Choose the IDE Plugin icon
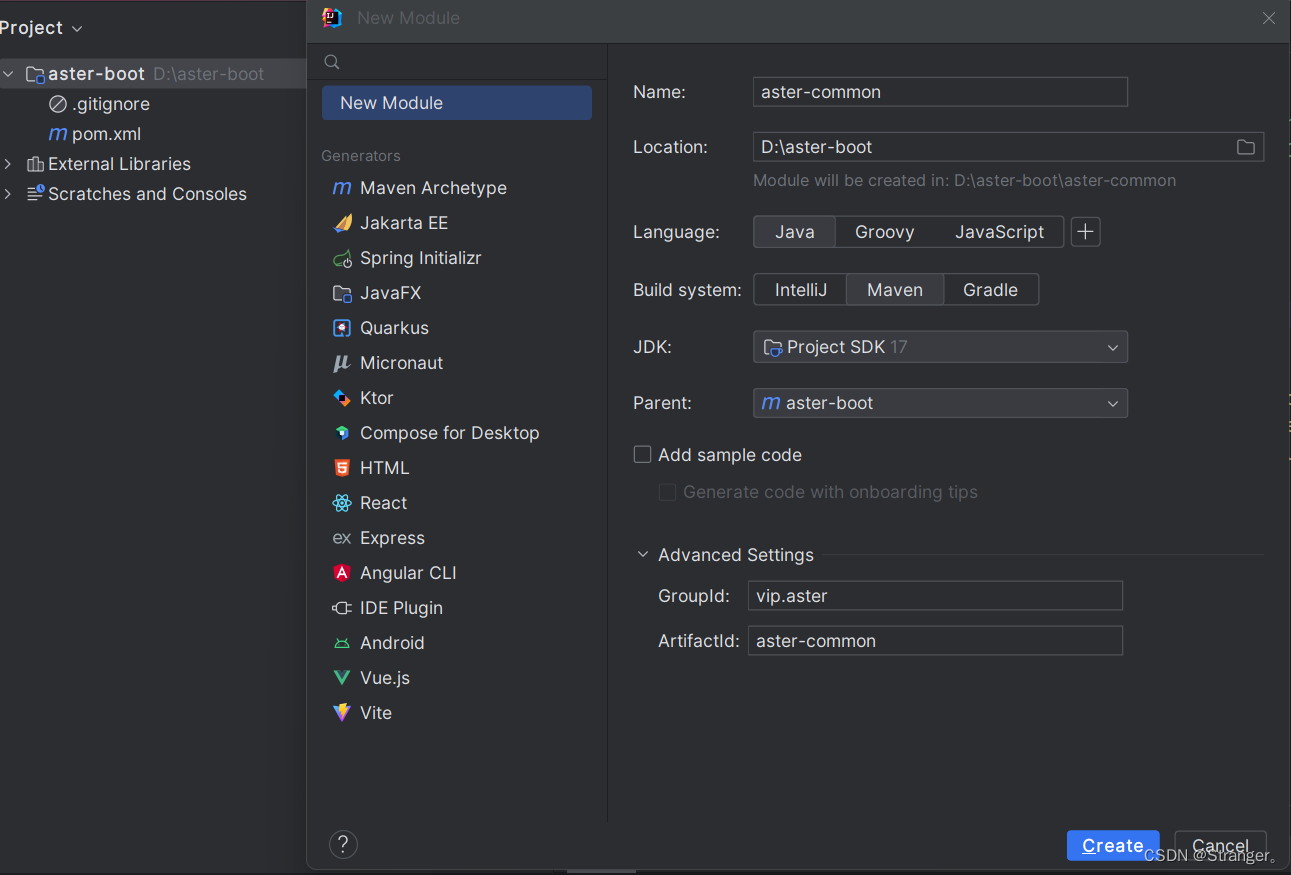Screen dimensions: 1291x875 342,608
